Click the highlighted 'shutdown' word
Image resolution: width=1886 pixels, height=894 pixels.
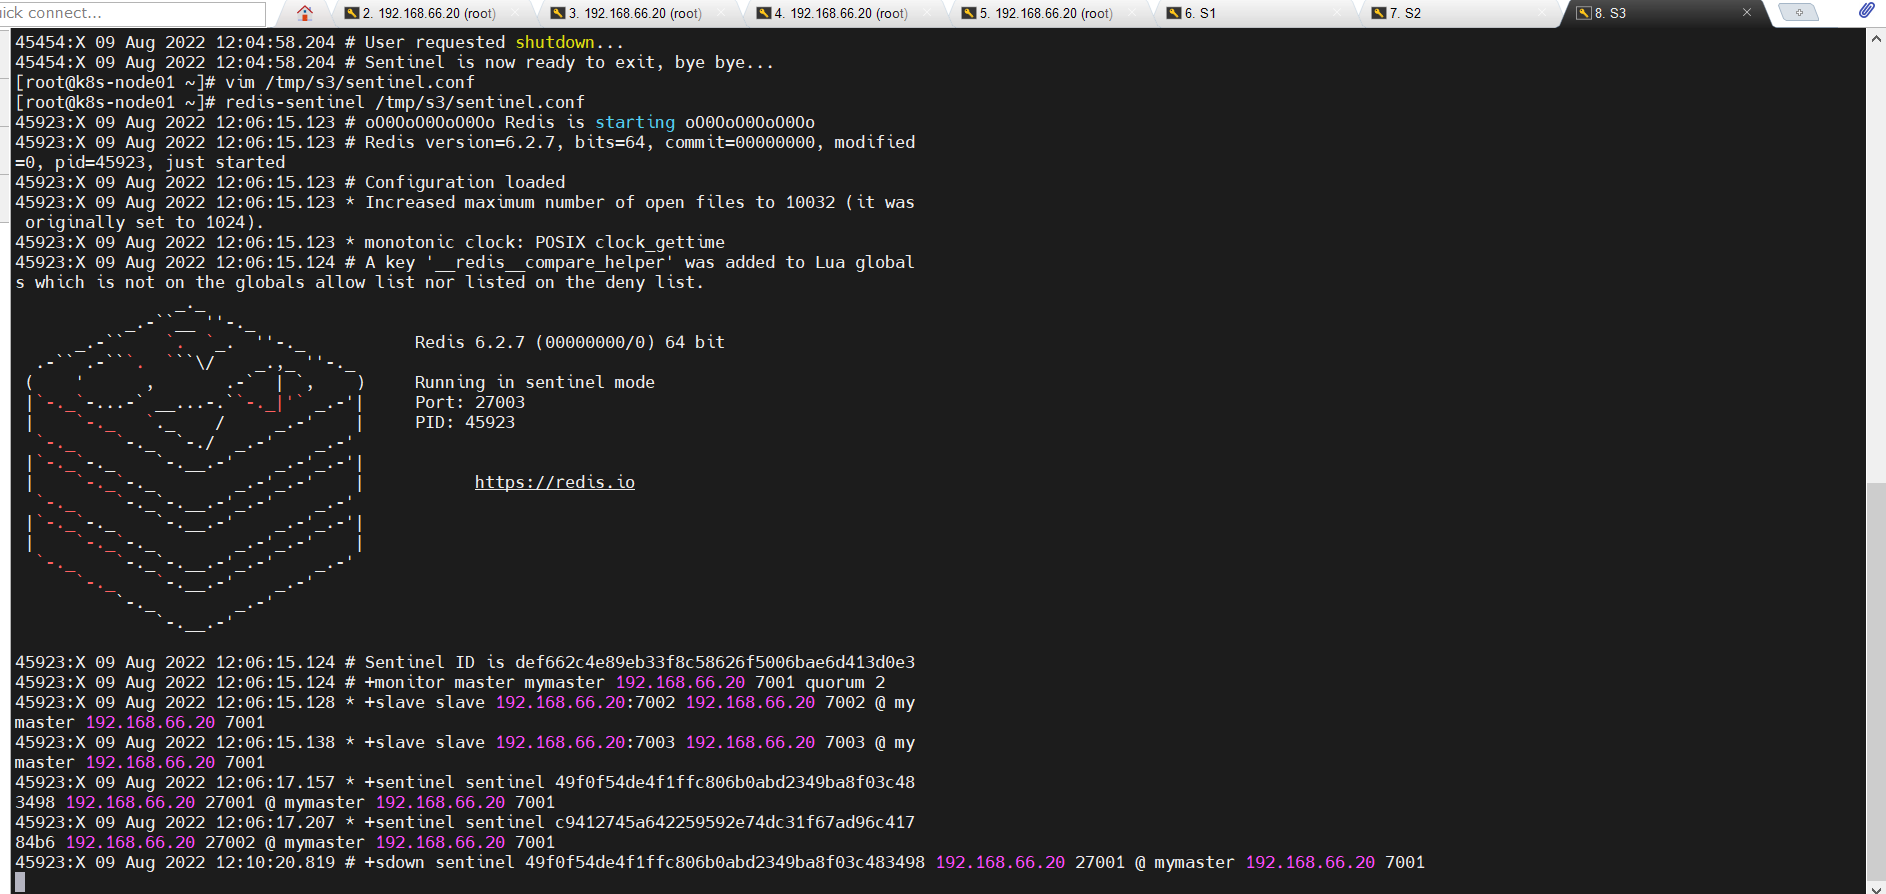(555, 42)
